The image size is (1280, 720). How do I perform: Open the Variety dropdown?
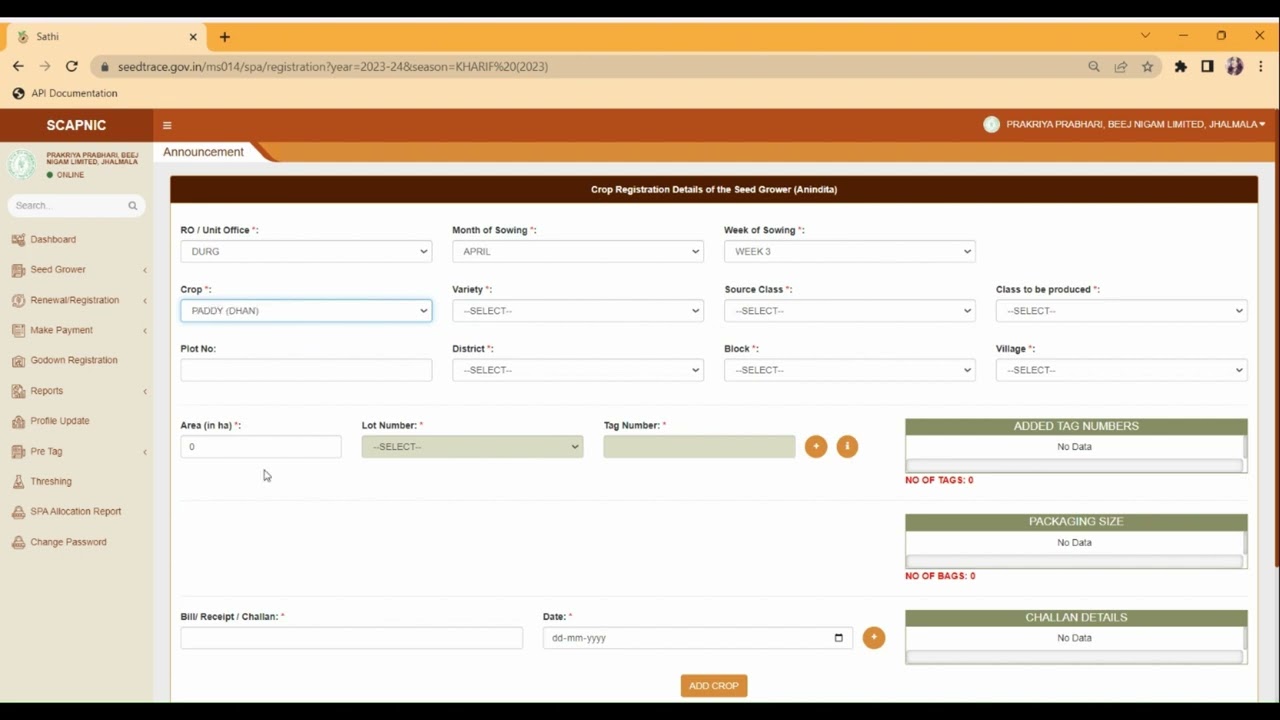(578, 310)
